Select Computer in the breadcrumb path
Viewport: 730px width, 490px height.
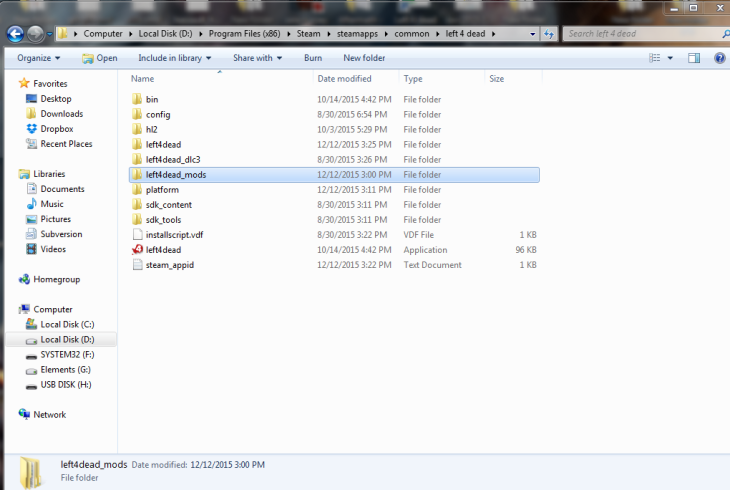point(103,34)
